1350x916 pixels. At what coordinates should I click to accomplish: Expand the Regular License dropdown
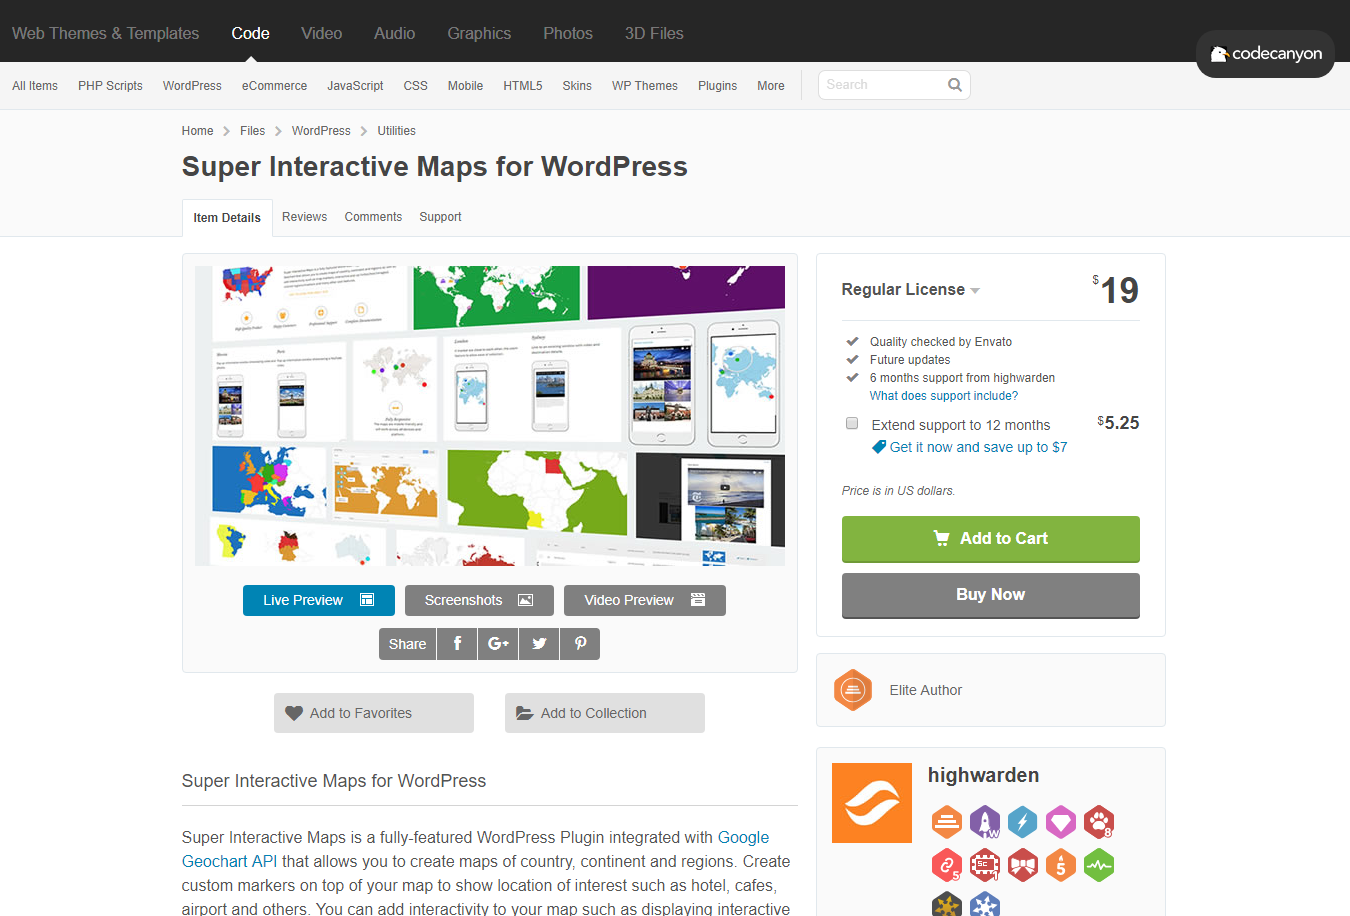click(910, 290)
